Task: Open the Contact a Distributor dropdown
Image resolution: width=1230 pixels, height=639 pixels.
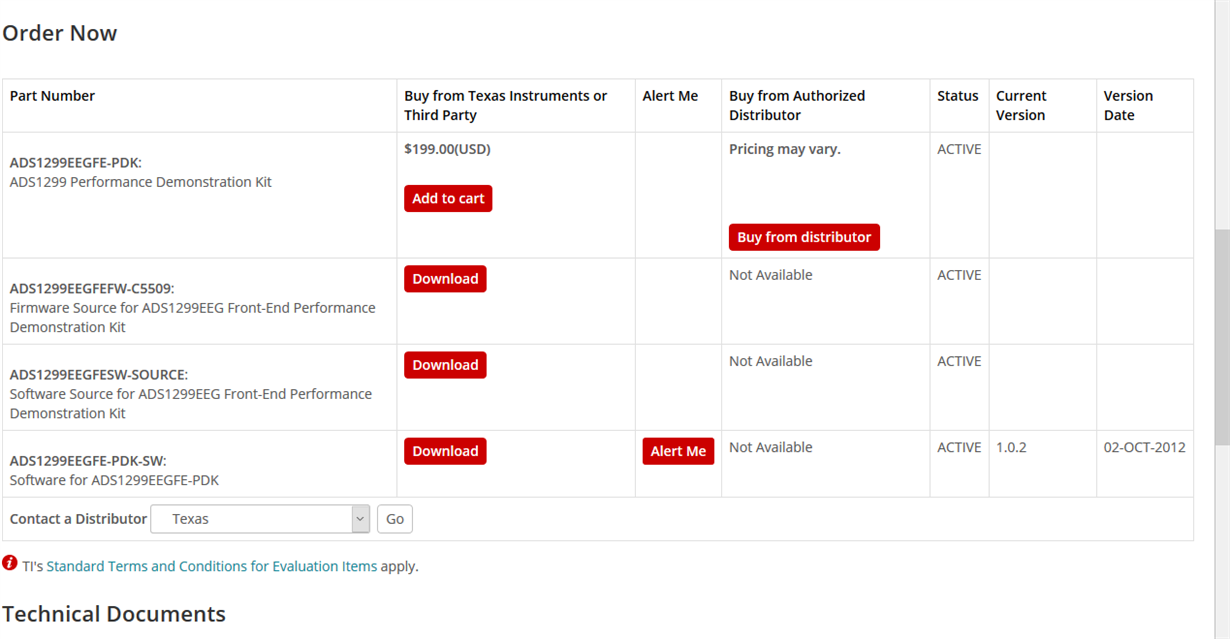Action: point(260,519)
